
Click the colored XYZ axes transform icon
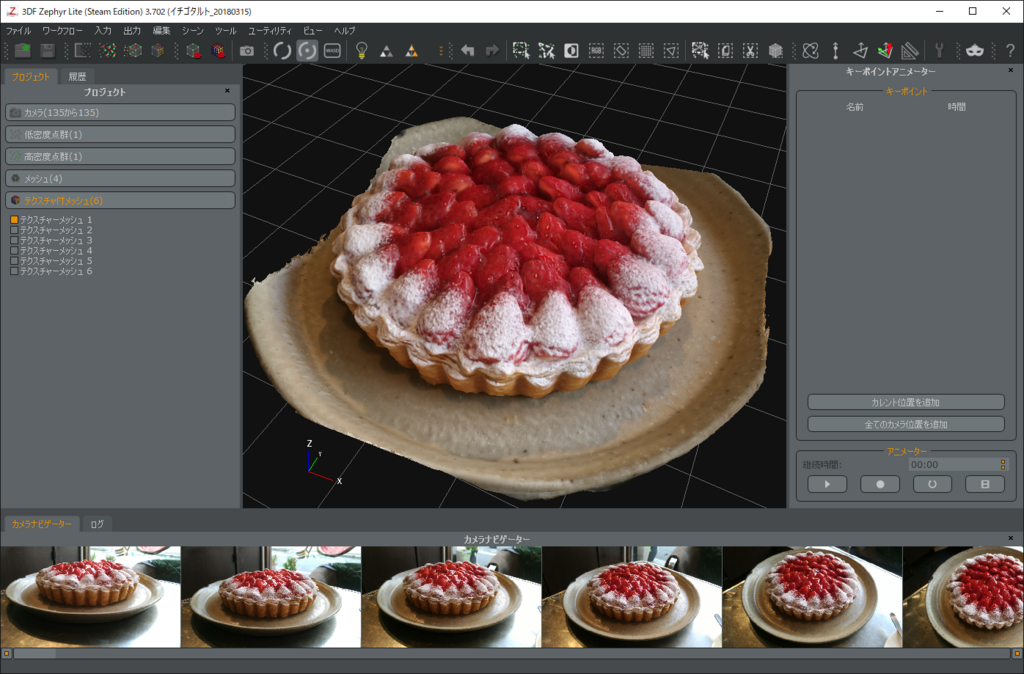(x=886, y=50)
